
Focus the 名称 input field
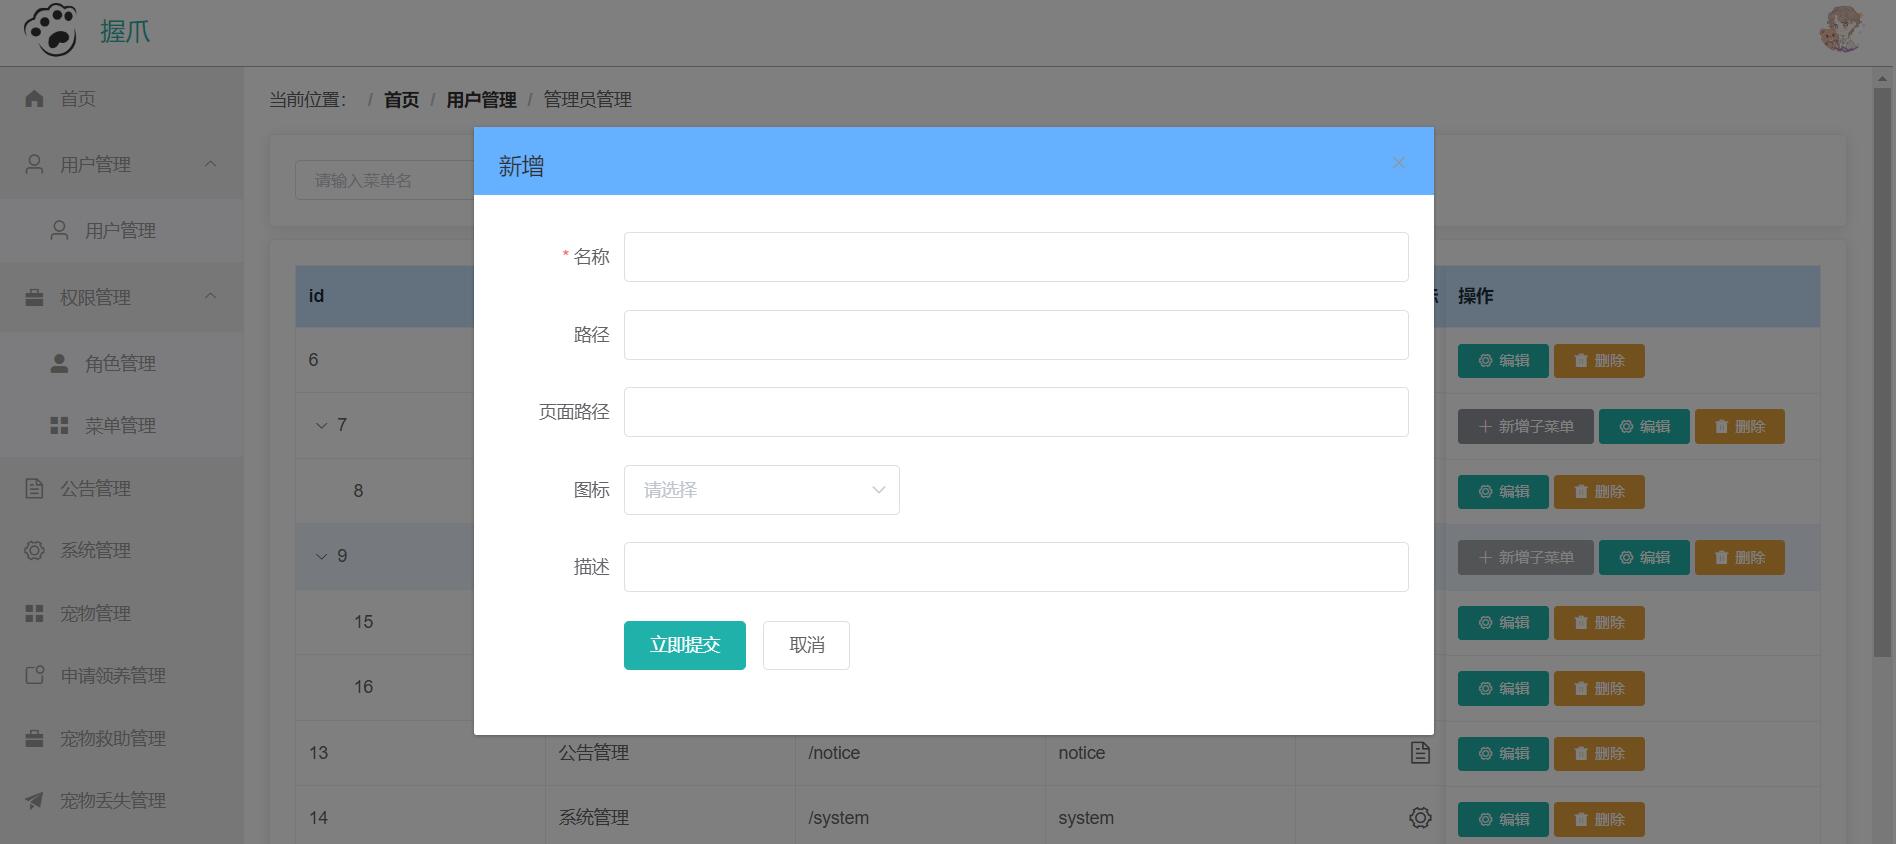(1016, 257)
